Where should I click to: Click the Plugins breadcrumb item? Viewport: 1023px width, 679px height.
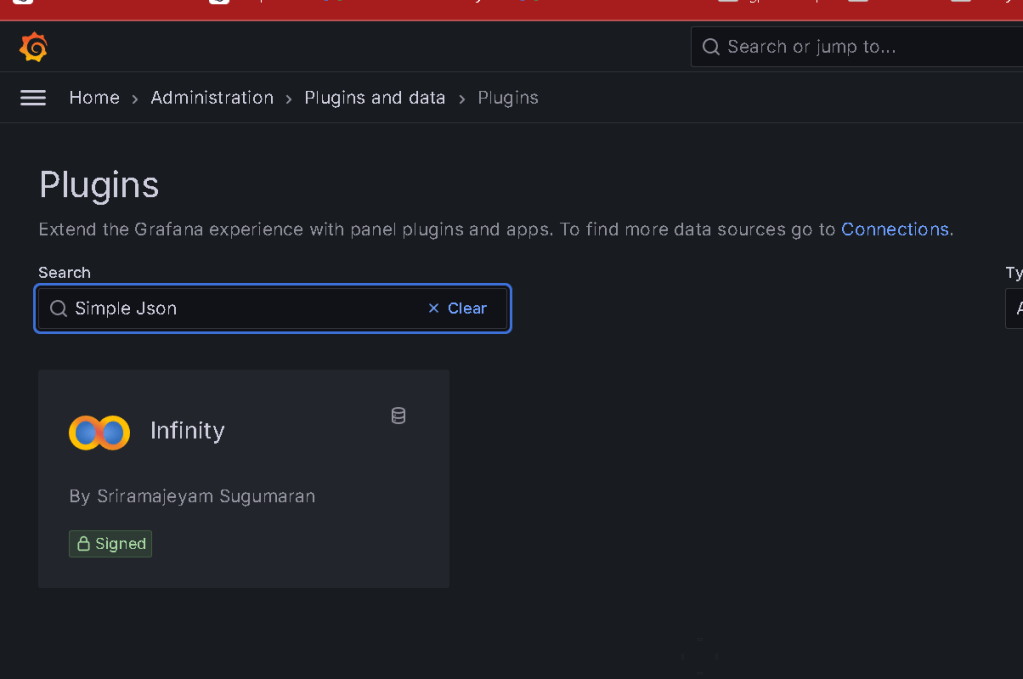click(508, 98)
